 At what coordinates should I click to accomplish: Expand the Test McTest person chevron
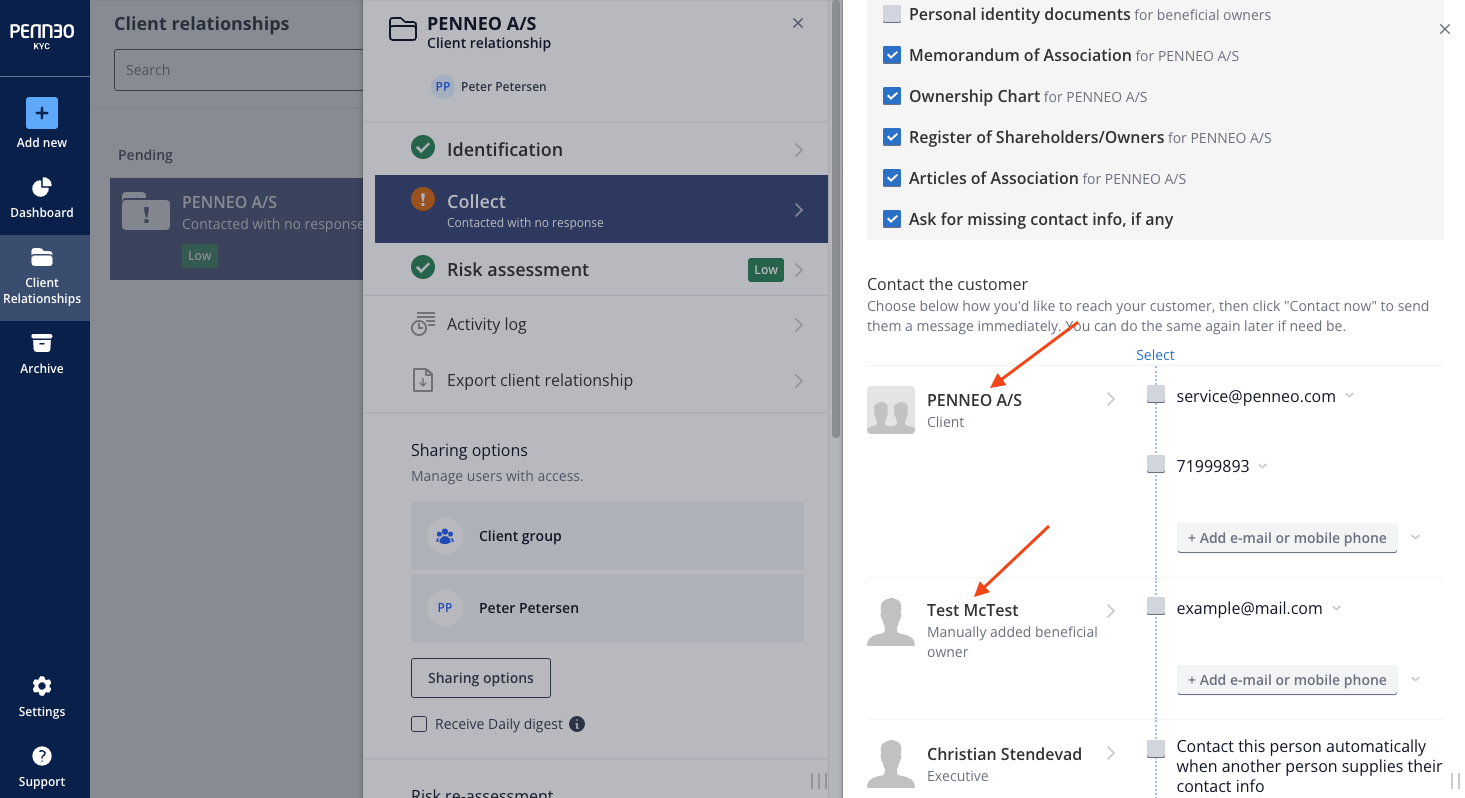click(1111, 610)
